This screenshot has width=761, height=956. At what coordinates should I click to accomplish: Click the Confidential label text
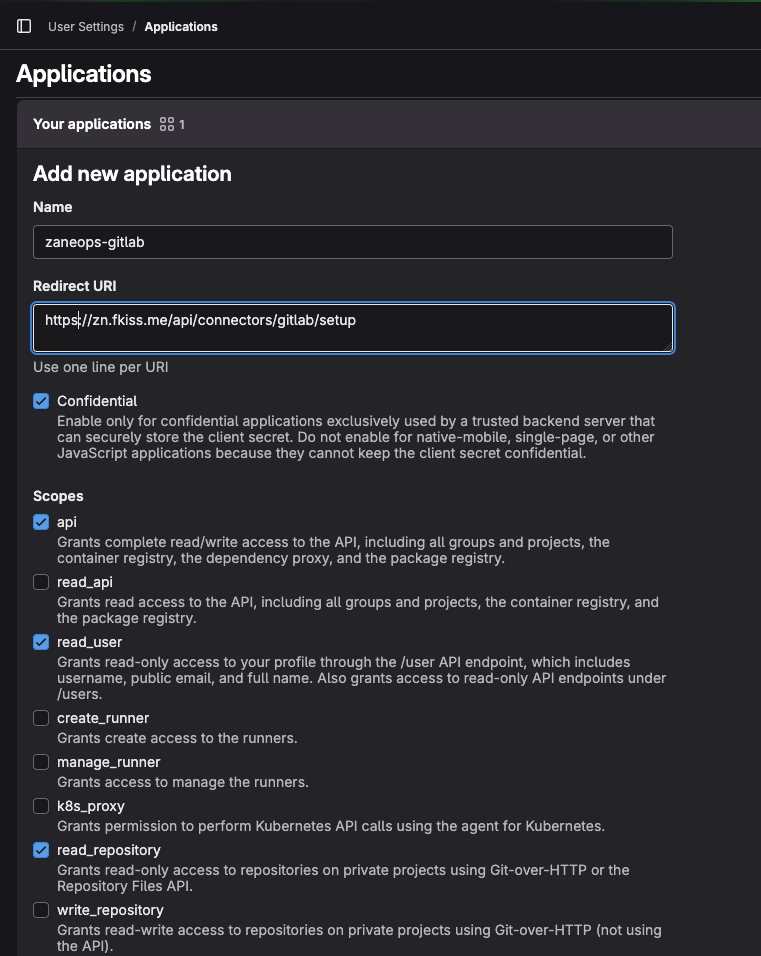pos(97,401)
